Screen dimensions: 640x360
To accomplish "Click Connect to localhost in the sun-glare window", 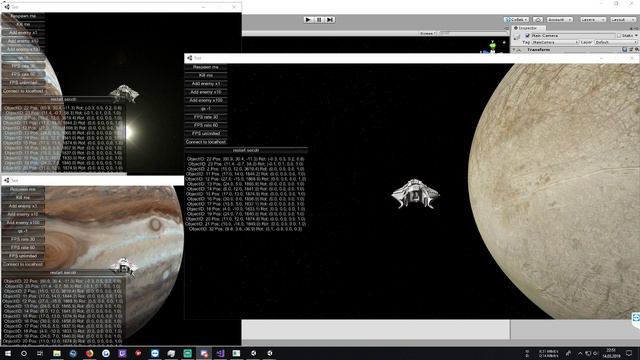I will click(23, 91).
